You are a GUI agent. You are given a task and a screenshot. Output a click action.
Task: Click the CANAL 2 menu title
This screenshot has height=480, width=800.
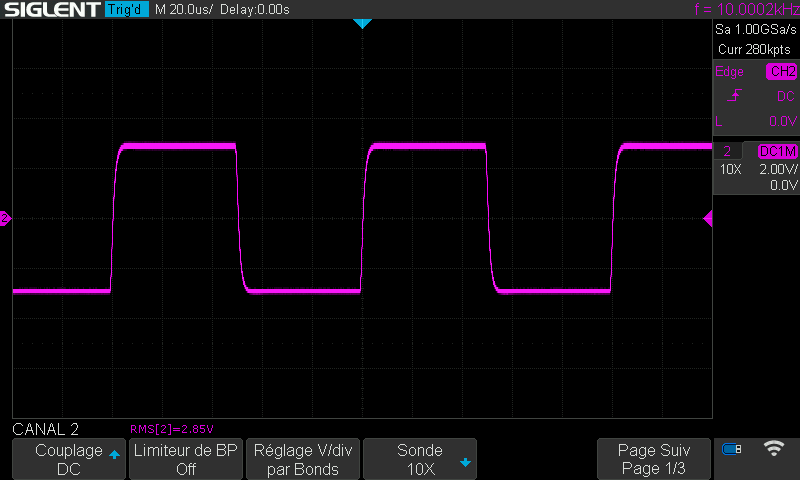45,430
